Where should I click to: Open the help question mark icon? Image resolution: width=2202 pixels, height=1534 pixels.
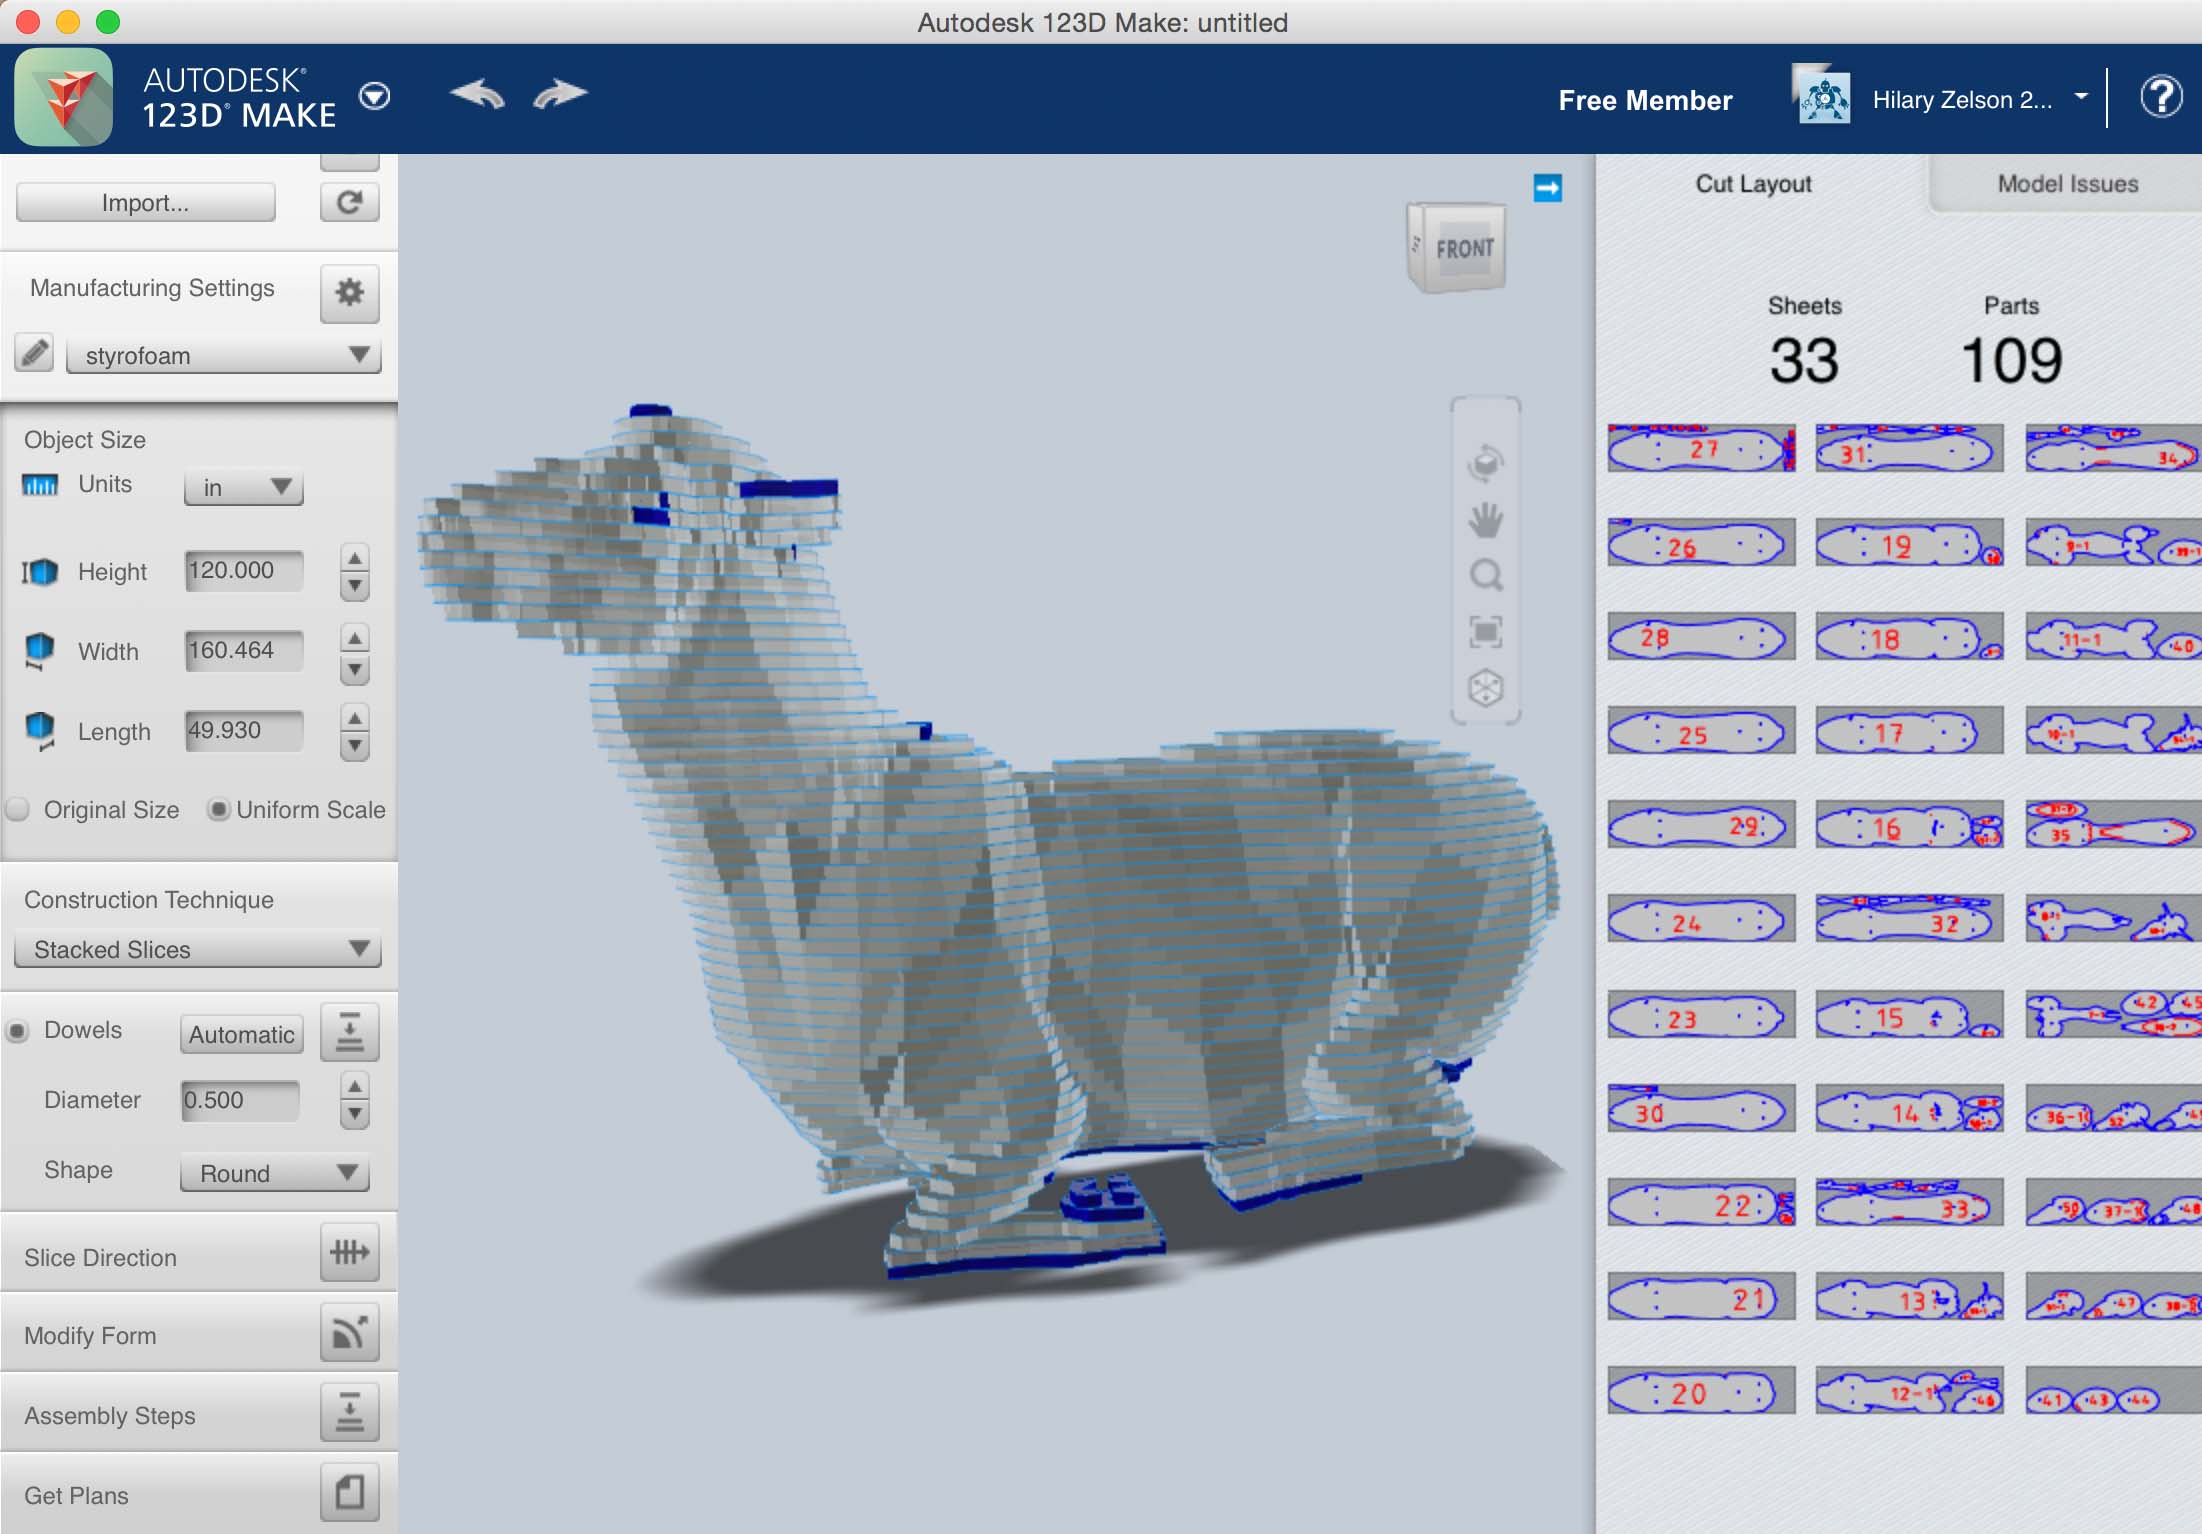(2161, 97)
